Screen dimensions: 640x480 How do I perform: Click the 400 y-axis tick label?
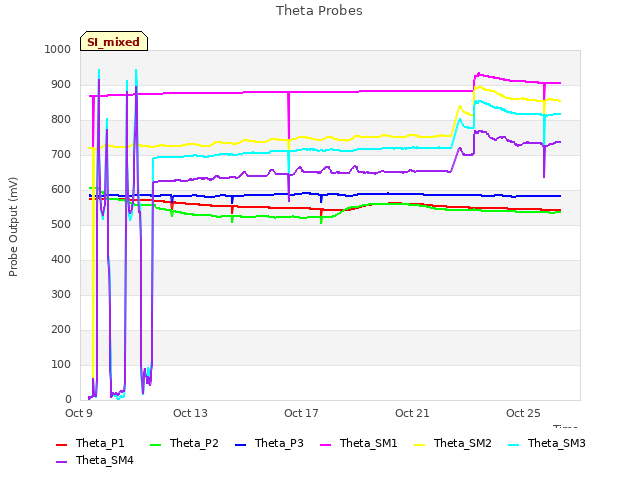[x=61, y=260]
